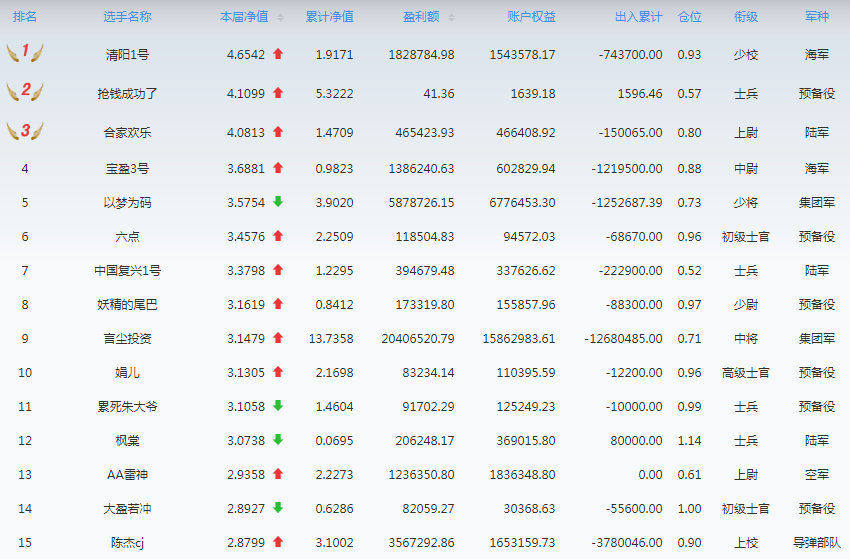This screenshot has width=850, height=559.
Task: Click red up arrow for 清阳1号
Action: pos(278,54)
